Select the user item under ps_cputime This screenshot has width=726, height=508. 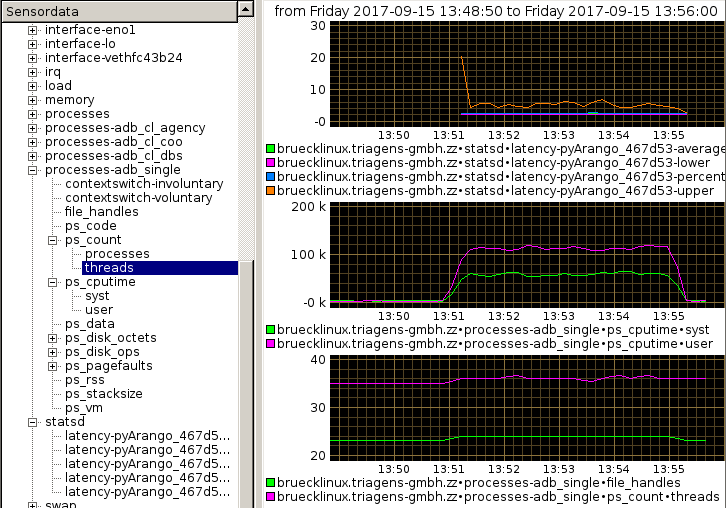(99, 310)
